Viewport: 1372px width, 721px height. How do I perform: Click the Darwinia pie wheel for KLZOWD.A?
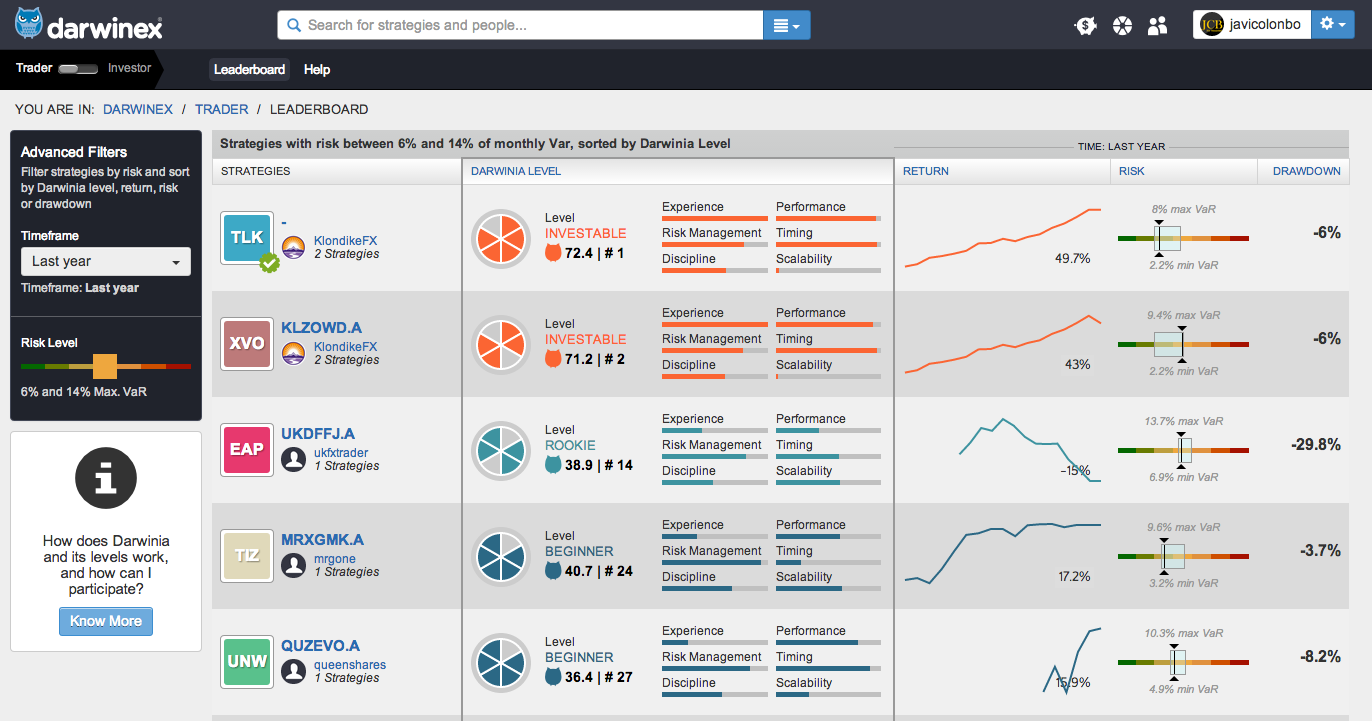(500, 345)
